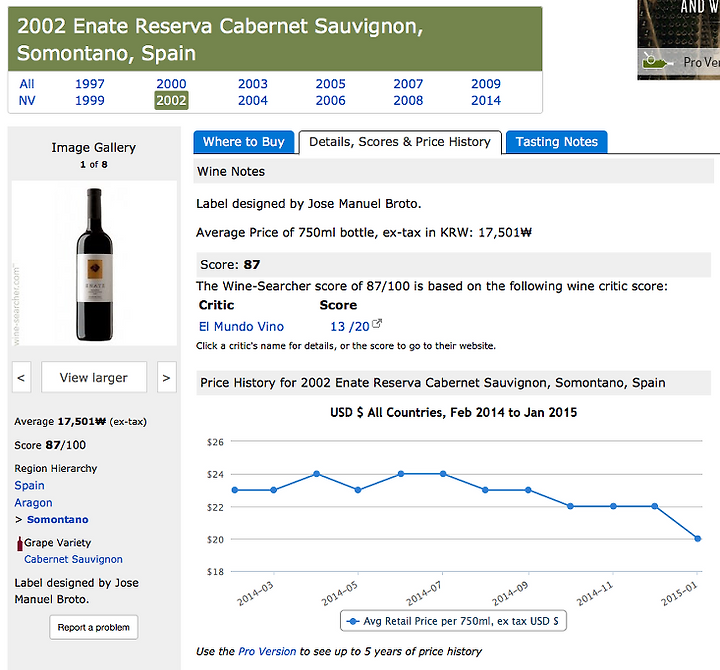The width and height of the screenshot is (720, 670).
Task: Toggle the Avg Retail Price legend marker
Action: tap(352, 621)
